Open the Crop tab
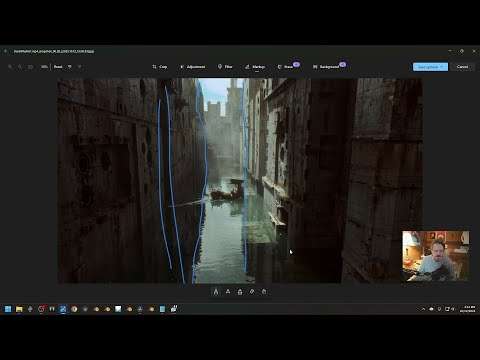Viewport: 480px width, 360px height. (x=160, y=67)
